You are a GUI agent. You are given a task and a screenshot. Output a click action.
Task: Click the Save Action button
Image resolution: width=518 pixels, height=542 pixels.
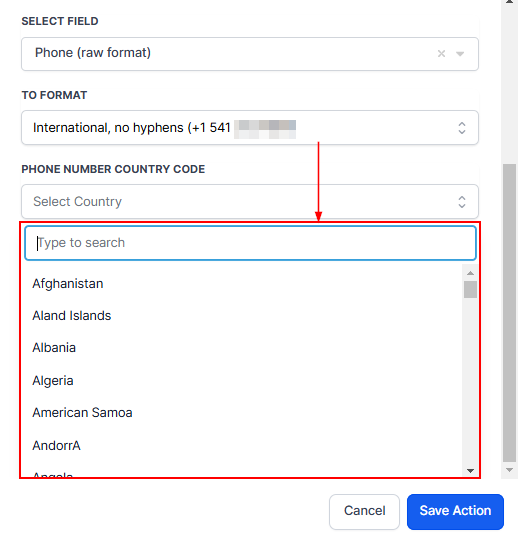pos(455,512)
